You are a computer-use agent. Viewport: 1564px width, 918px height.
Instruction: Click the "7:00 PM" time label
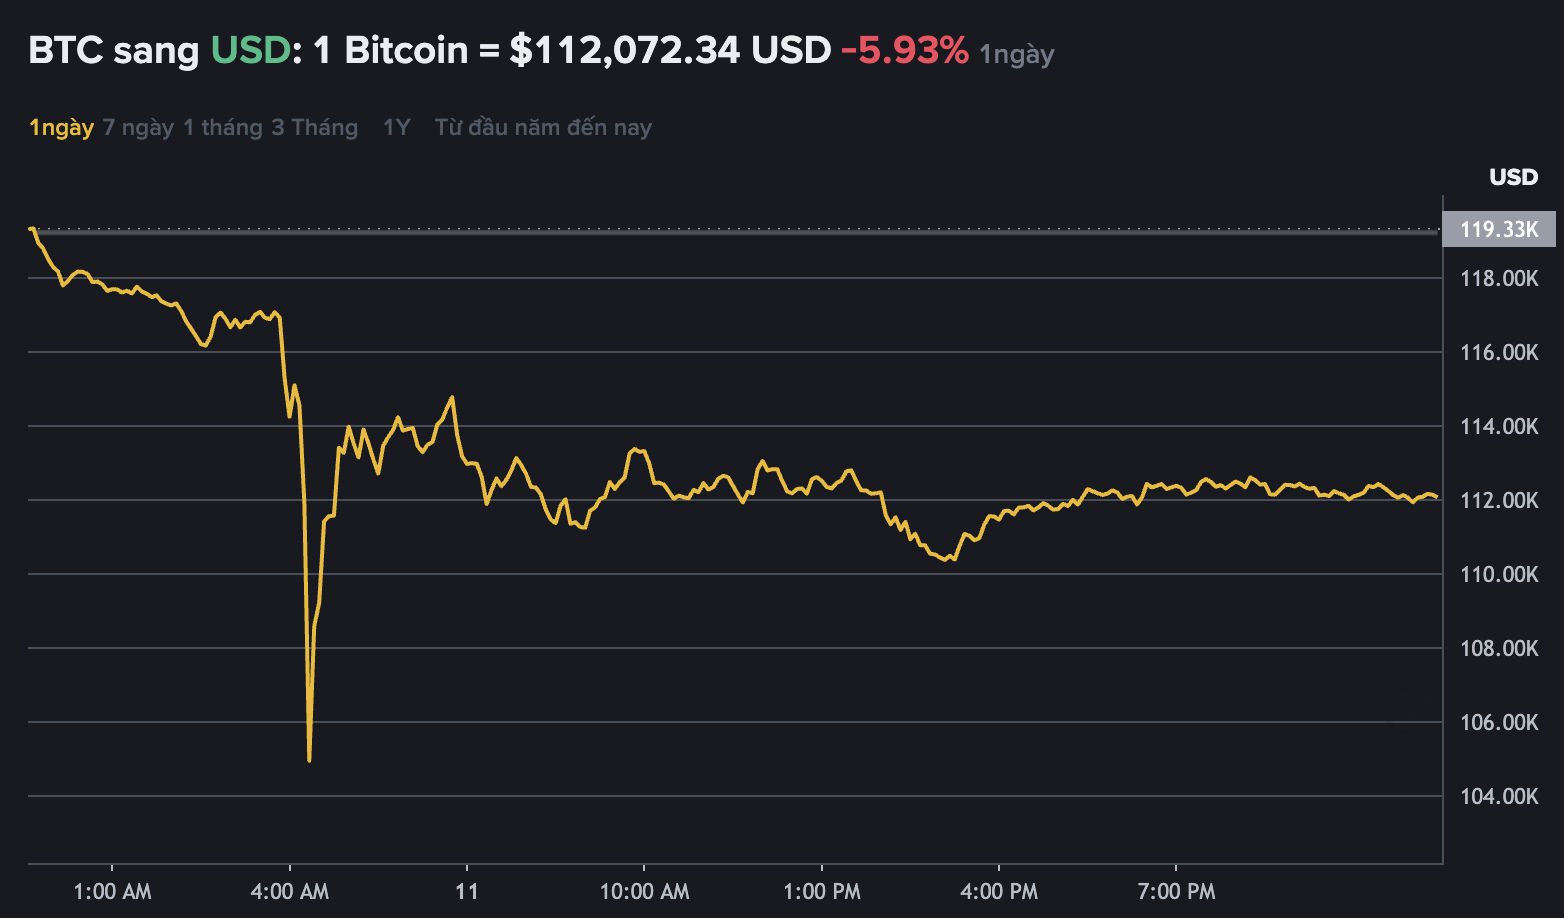(1175, 891)
